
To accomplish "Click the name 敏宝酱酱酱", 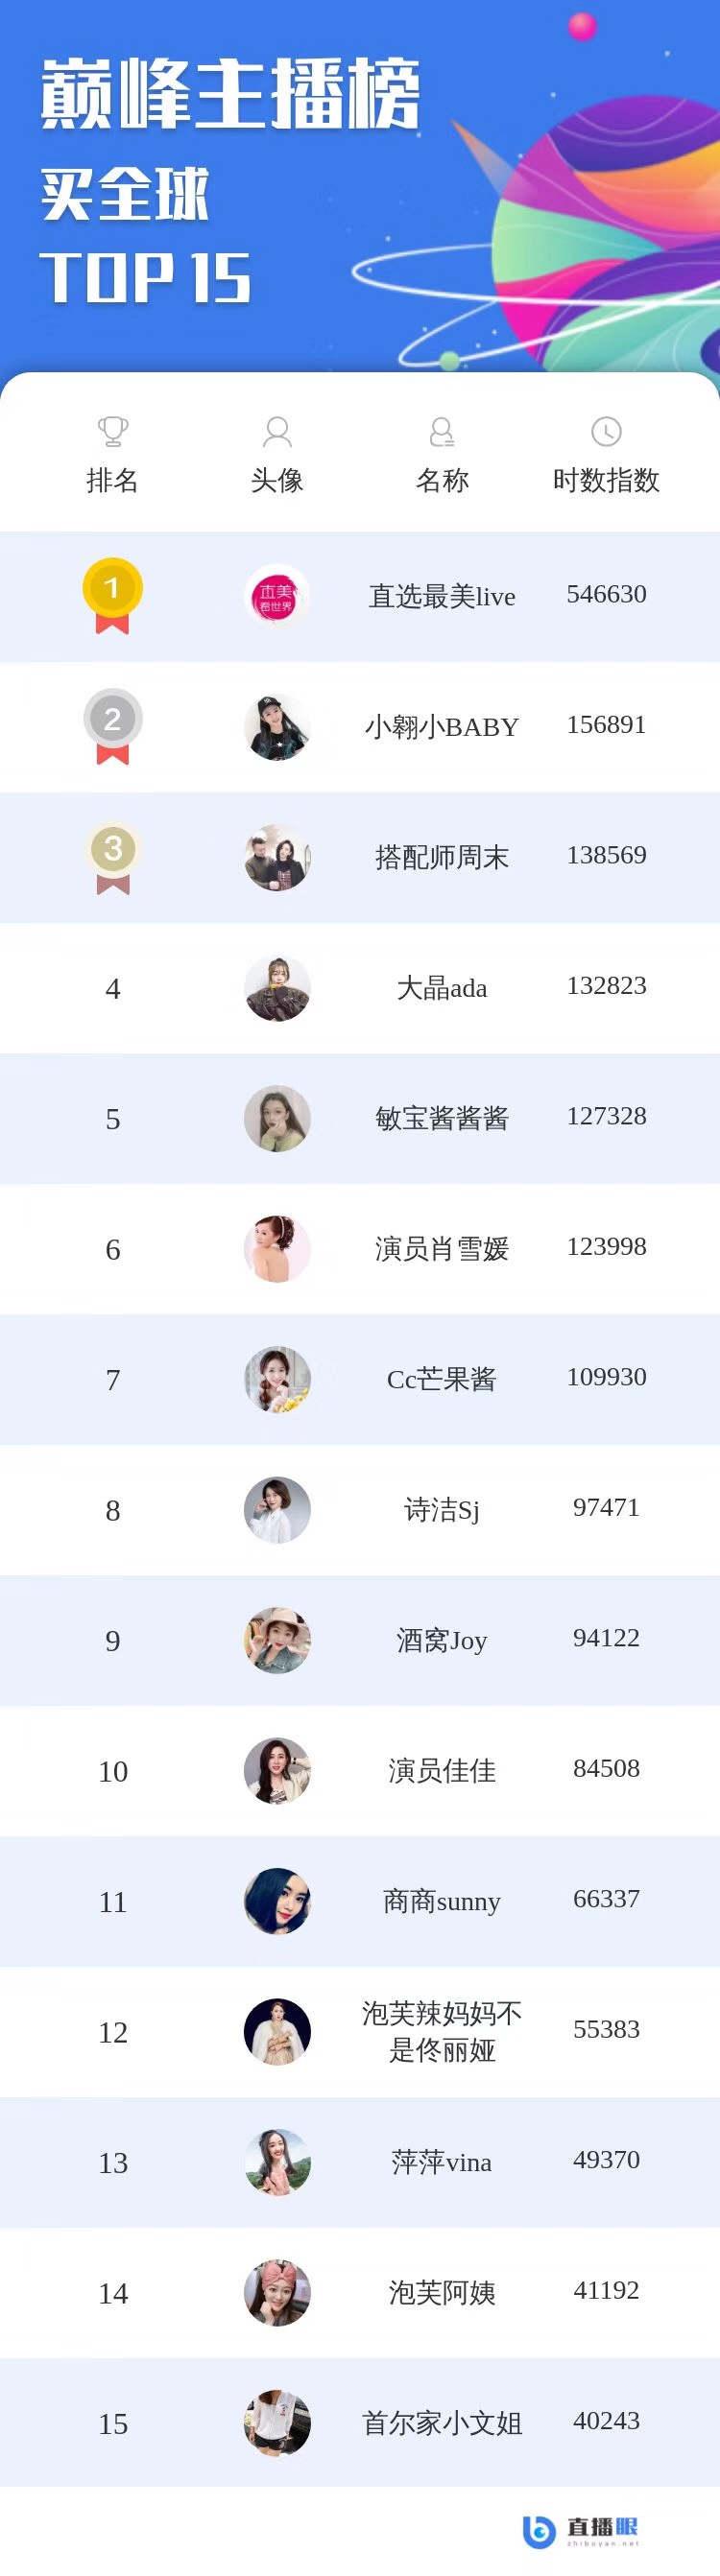I will pyautogui.click(x=442, y=1118).
